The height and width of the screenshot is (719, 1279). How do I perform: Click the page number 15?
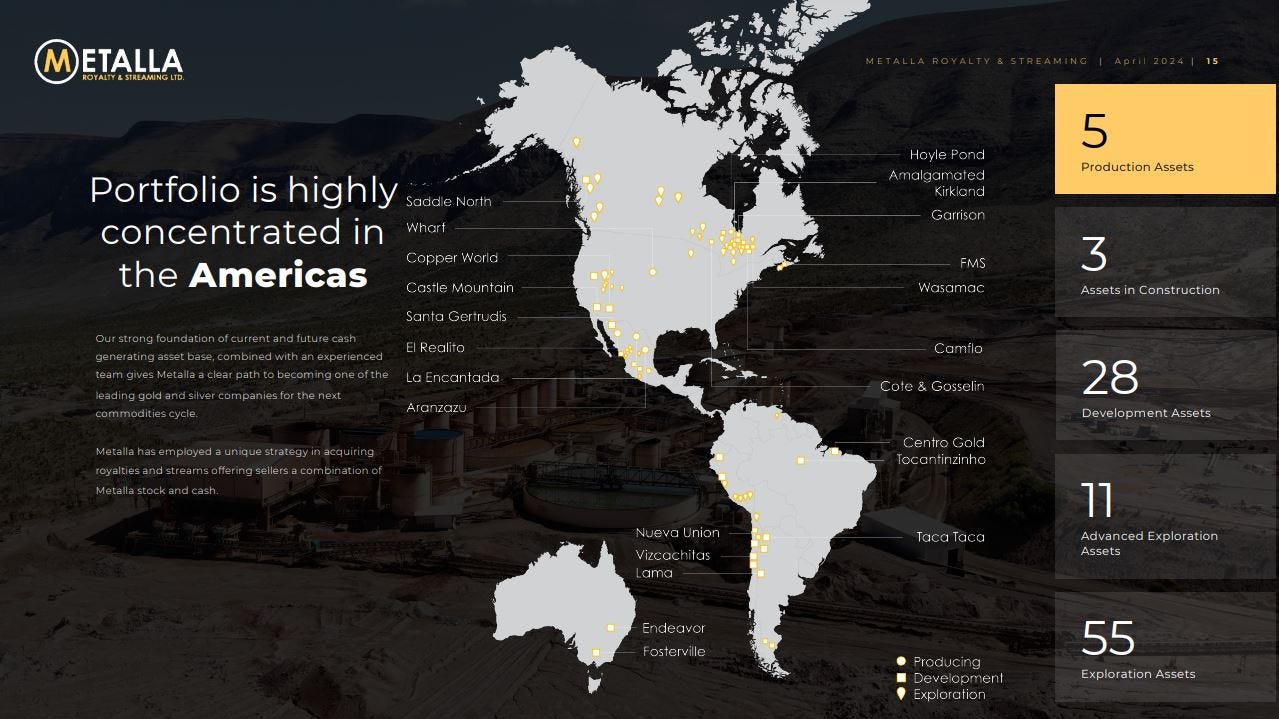tap(1212, 61)
